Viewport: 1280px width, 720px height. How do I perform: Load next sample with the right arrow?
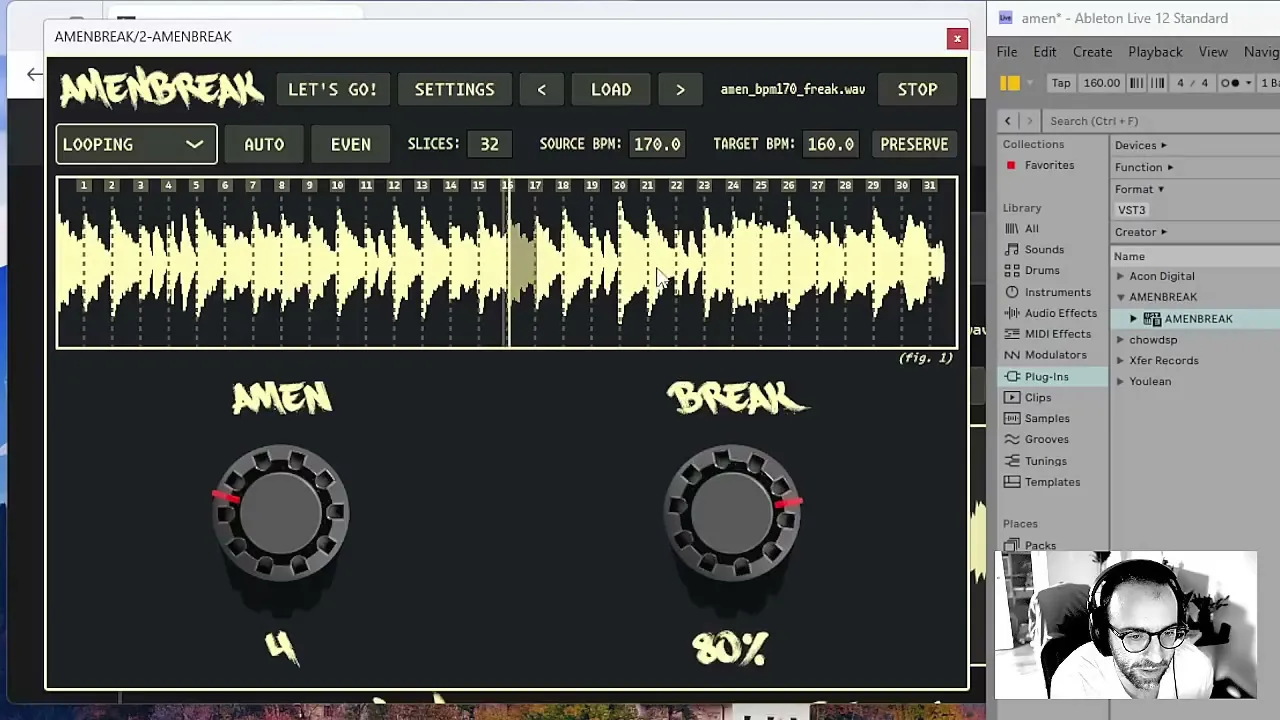(680, 90)
